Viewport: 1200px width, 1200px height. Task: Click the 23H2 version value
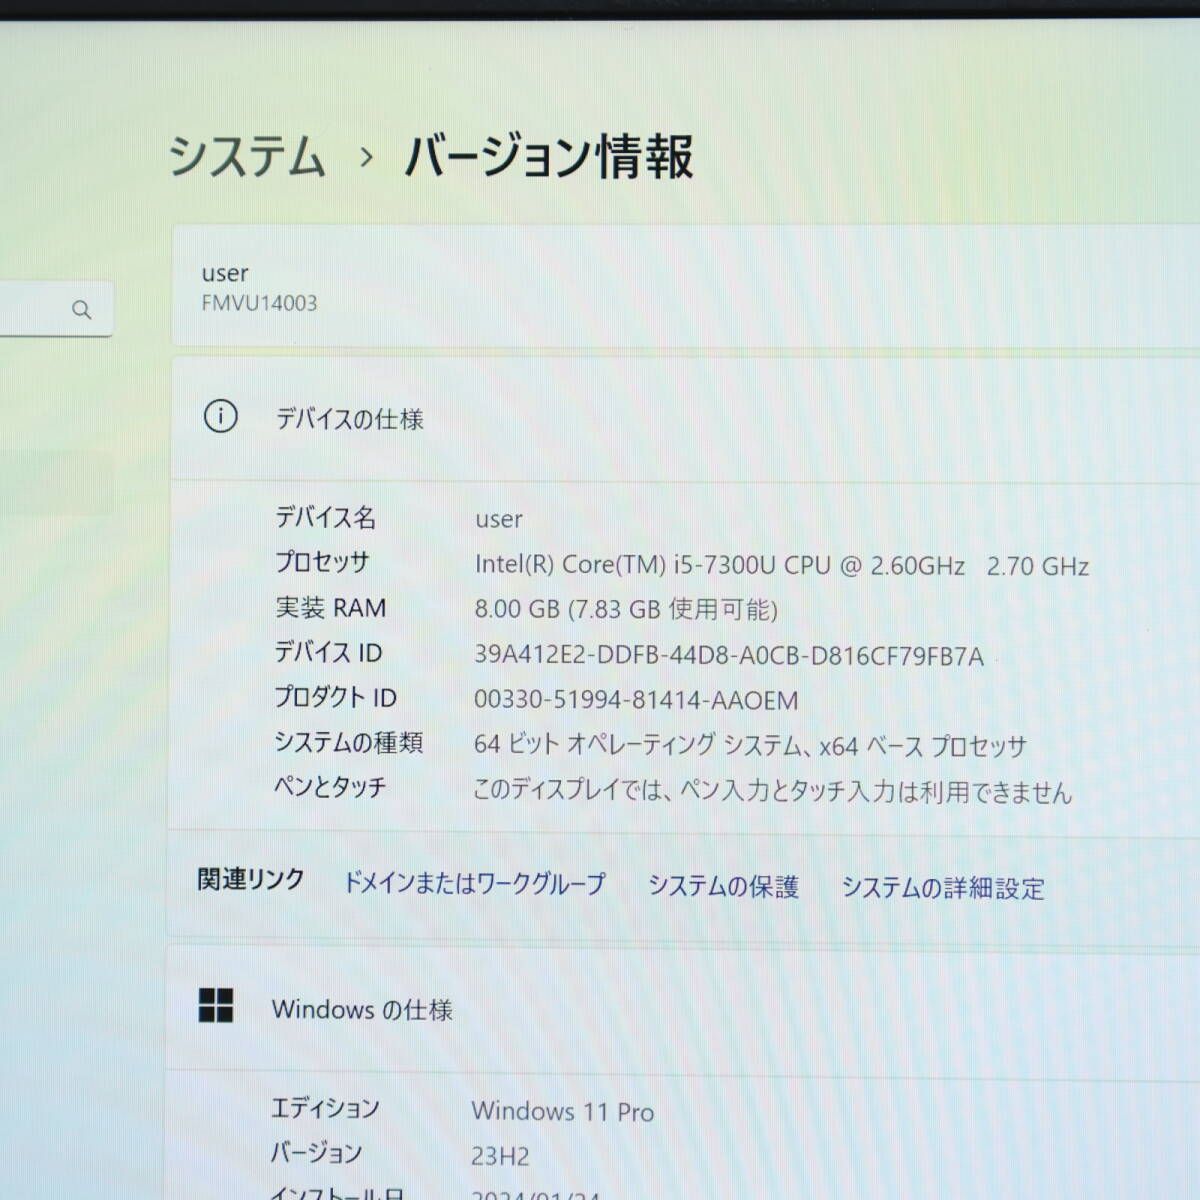coord(500,1157)
